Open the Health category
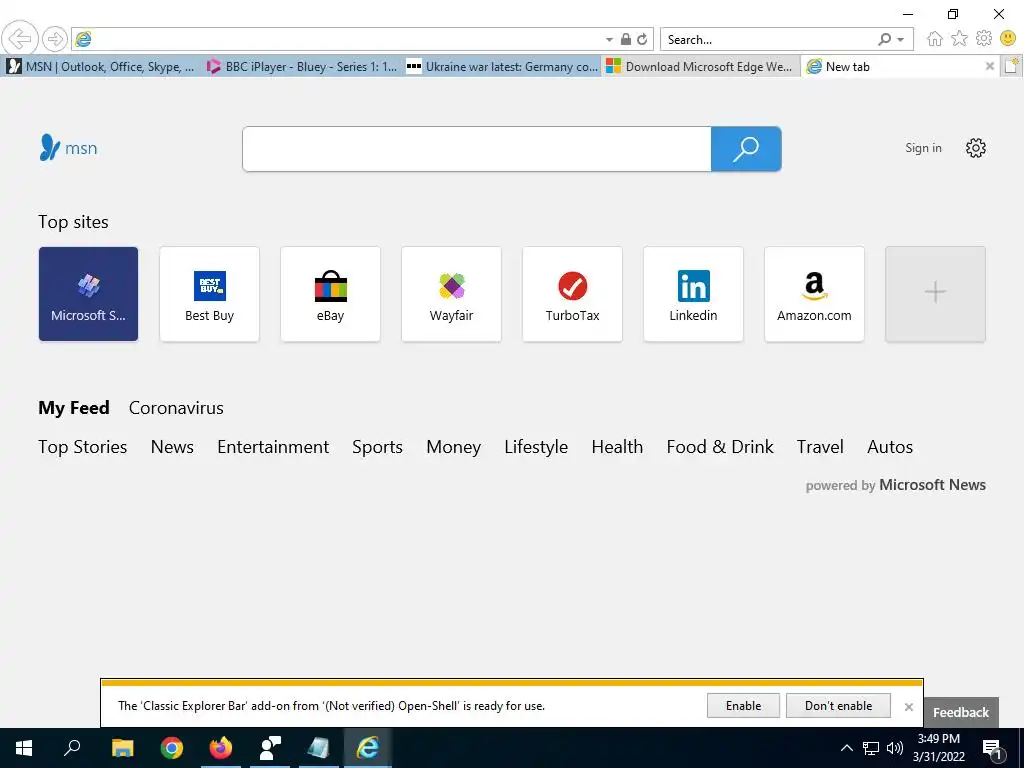The height and width of the screenshot is (768, 1024). pos(617,447)
